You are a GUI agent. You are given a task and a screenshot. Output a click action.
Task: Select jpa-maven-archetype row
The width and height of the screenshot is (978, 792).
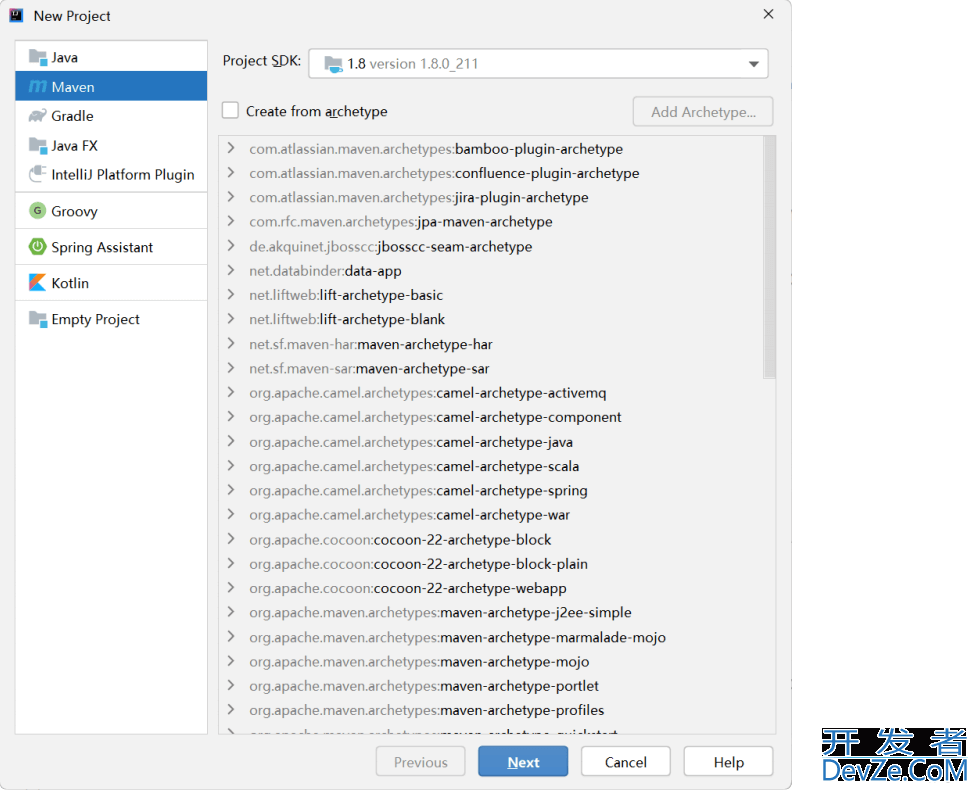[491, 221]
